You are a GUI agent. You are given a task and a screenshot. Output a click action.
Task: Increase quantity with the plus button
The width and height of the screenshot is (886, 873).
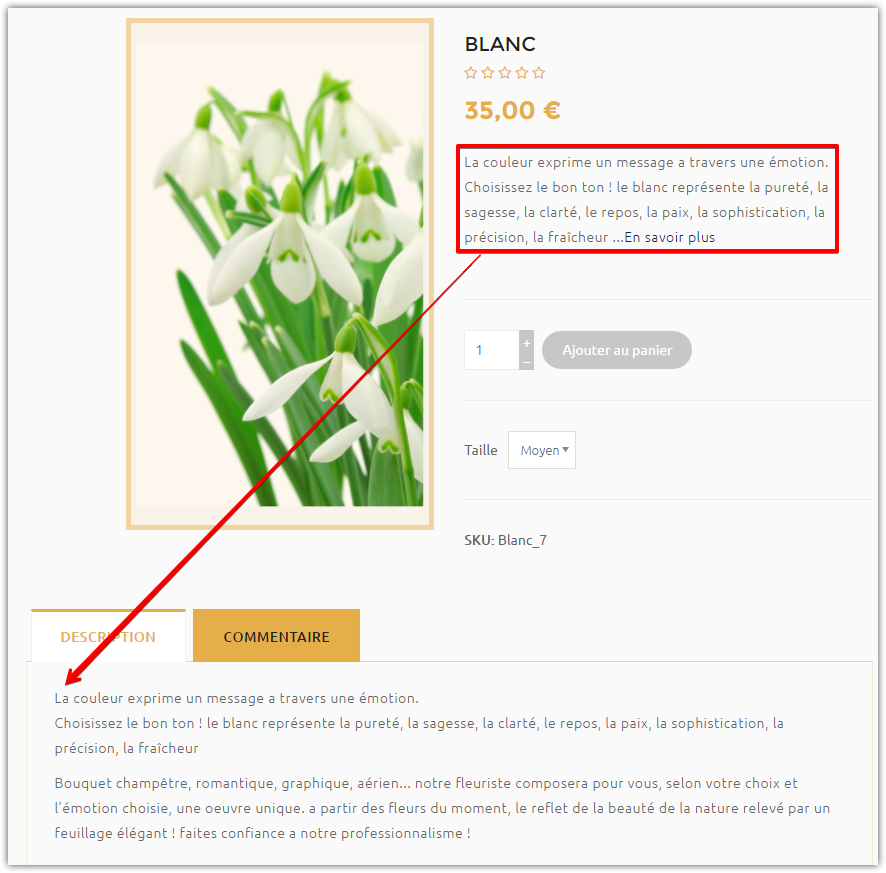(x=527, y=342)
